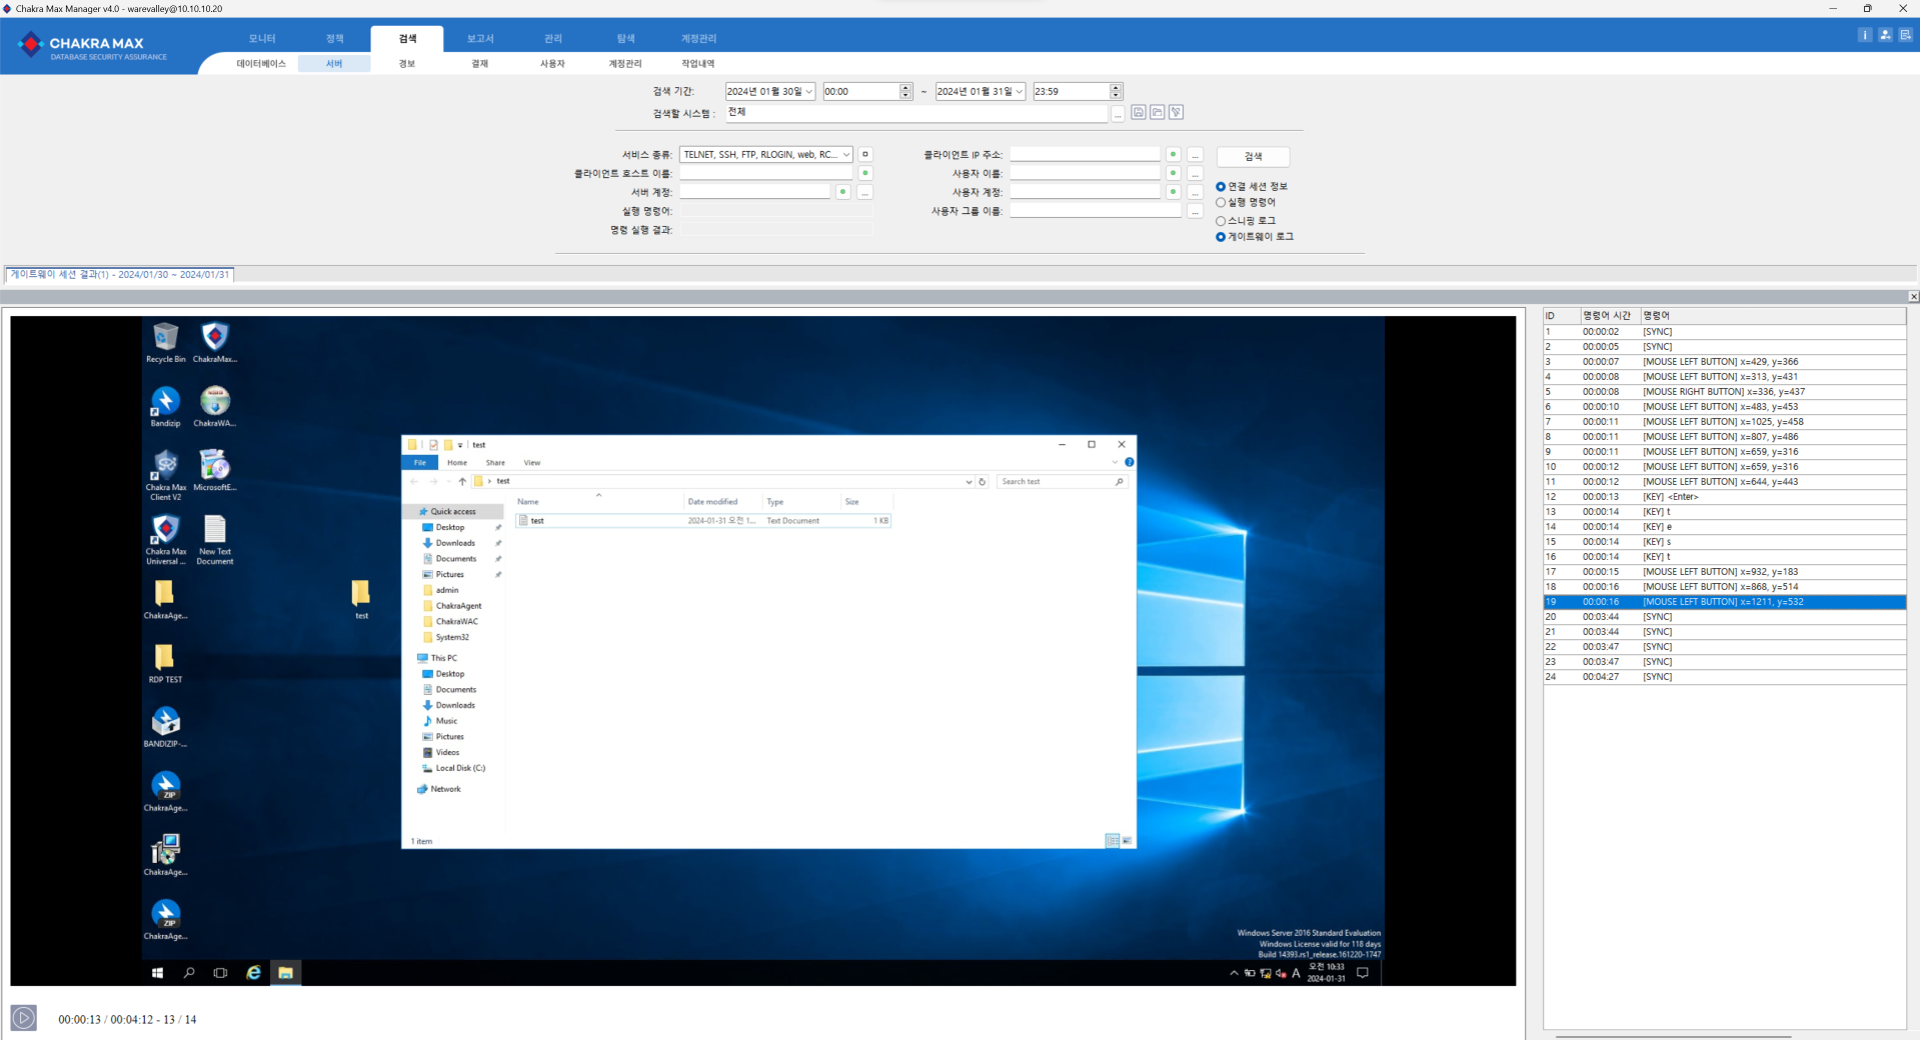The width and height of the screenshot is (1920, 1040).
Task: Click the save search condition disk icon
Action: pyautogui.click(x=1138, y=112)
